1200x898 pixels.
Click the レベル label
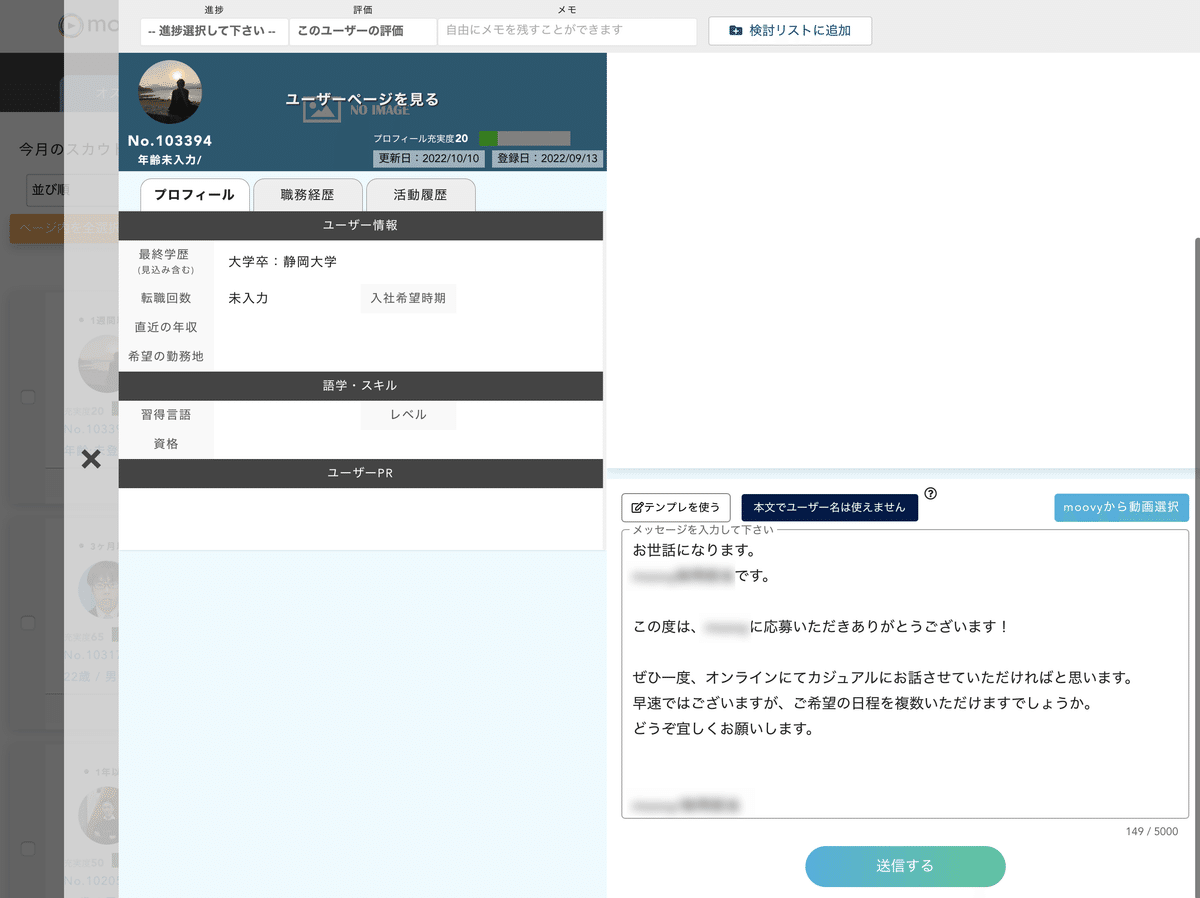coord(408,415)
